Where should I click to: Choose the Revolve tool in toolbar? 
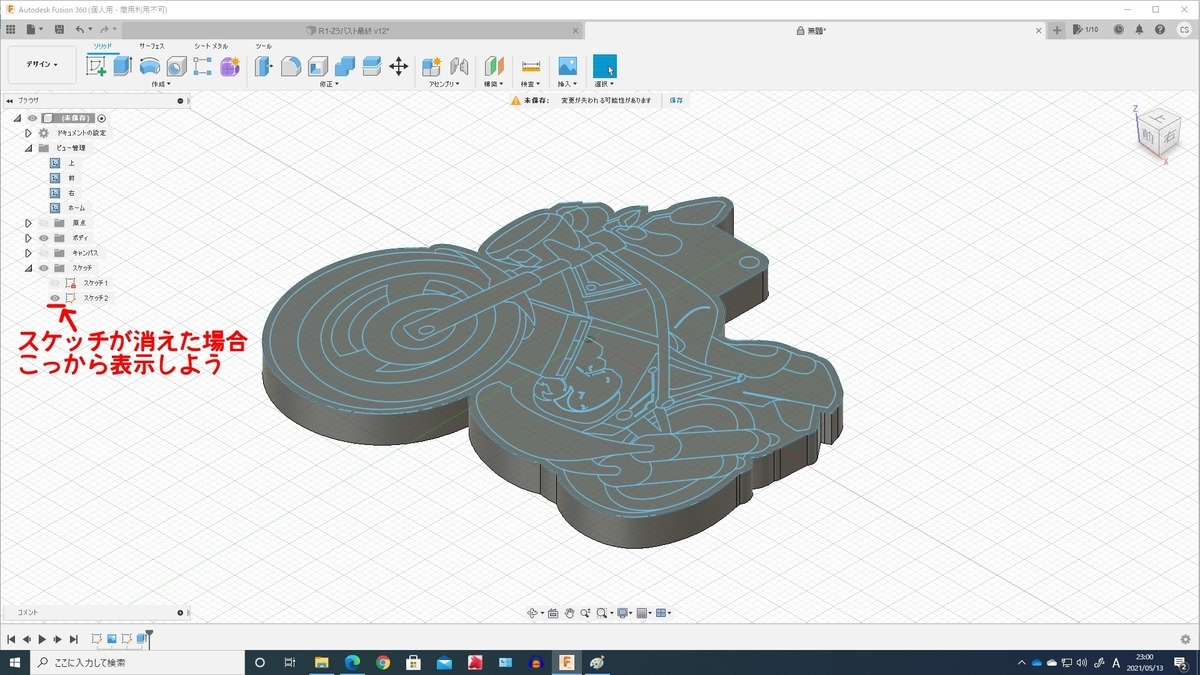tap(149, 66)
